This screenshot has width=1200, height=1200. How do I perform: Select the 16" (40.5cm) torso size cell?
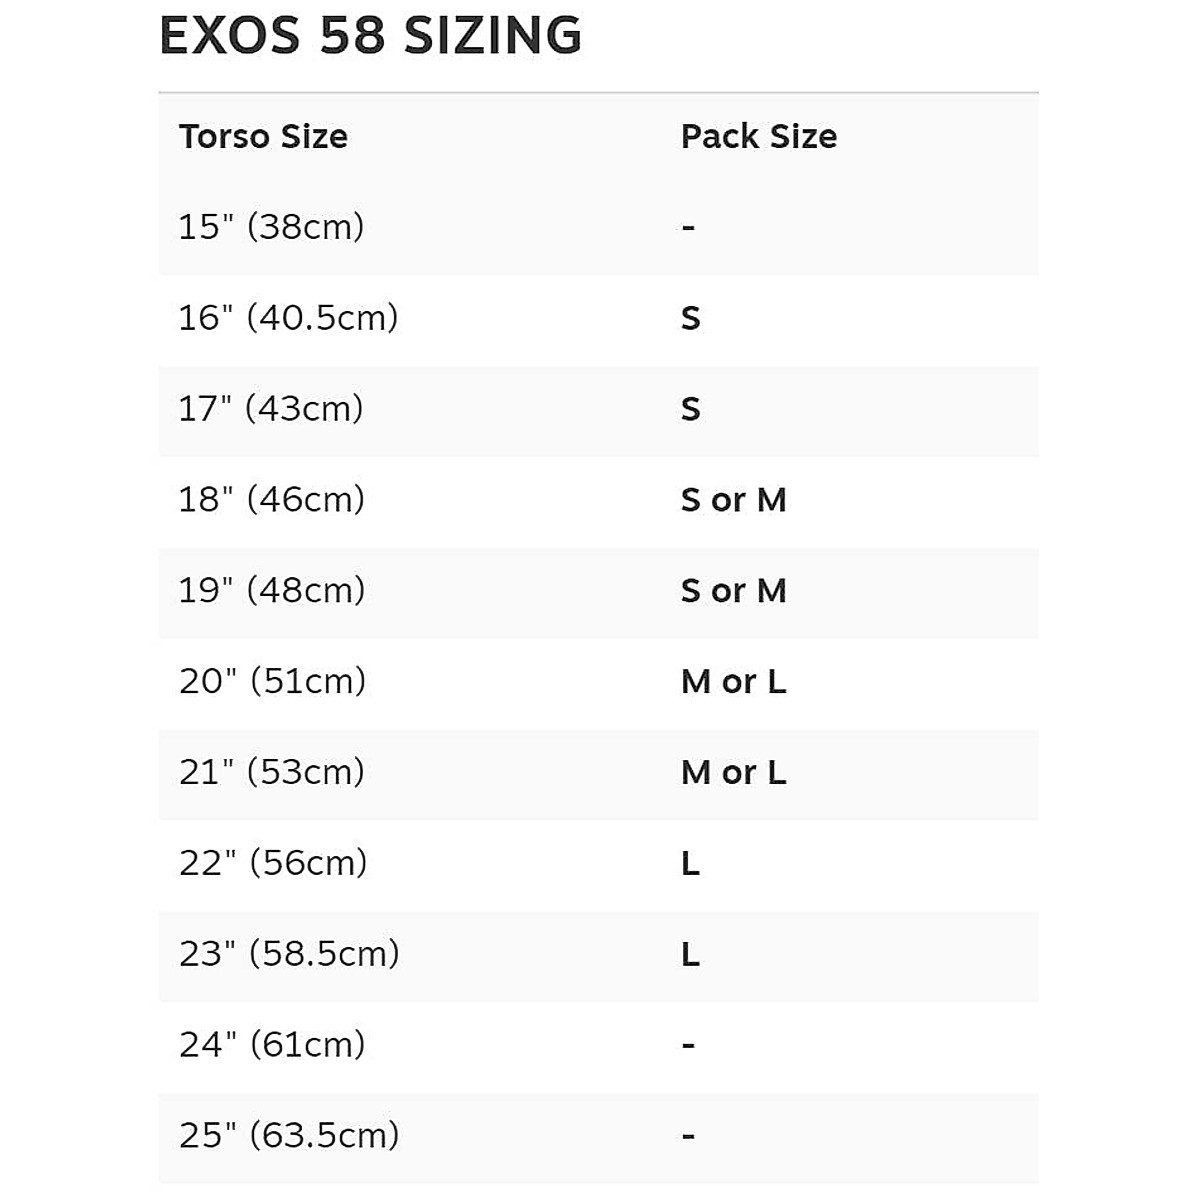[x=288, y=318]
